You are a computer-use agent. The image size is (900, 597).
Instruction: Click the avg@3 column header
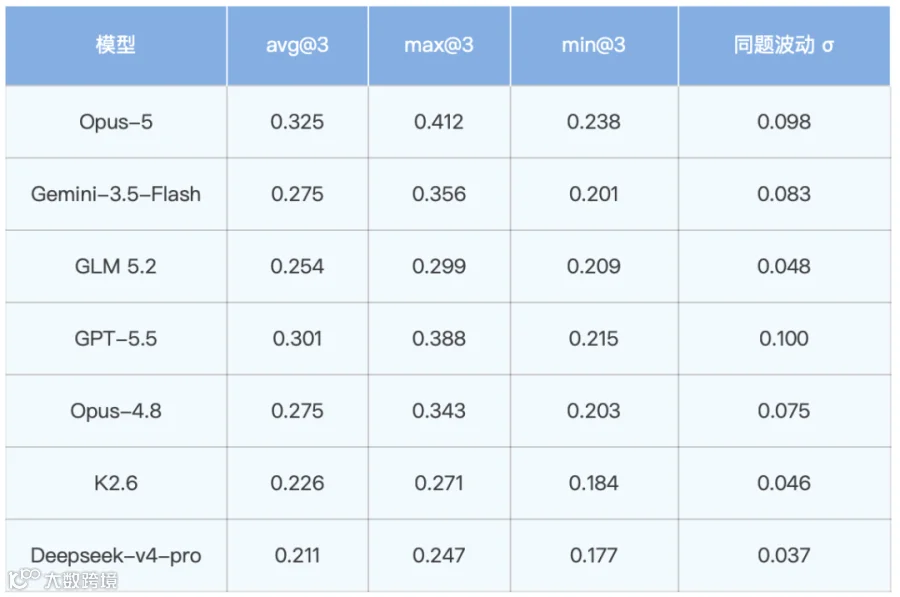297,45
